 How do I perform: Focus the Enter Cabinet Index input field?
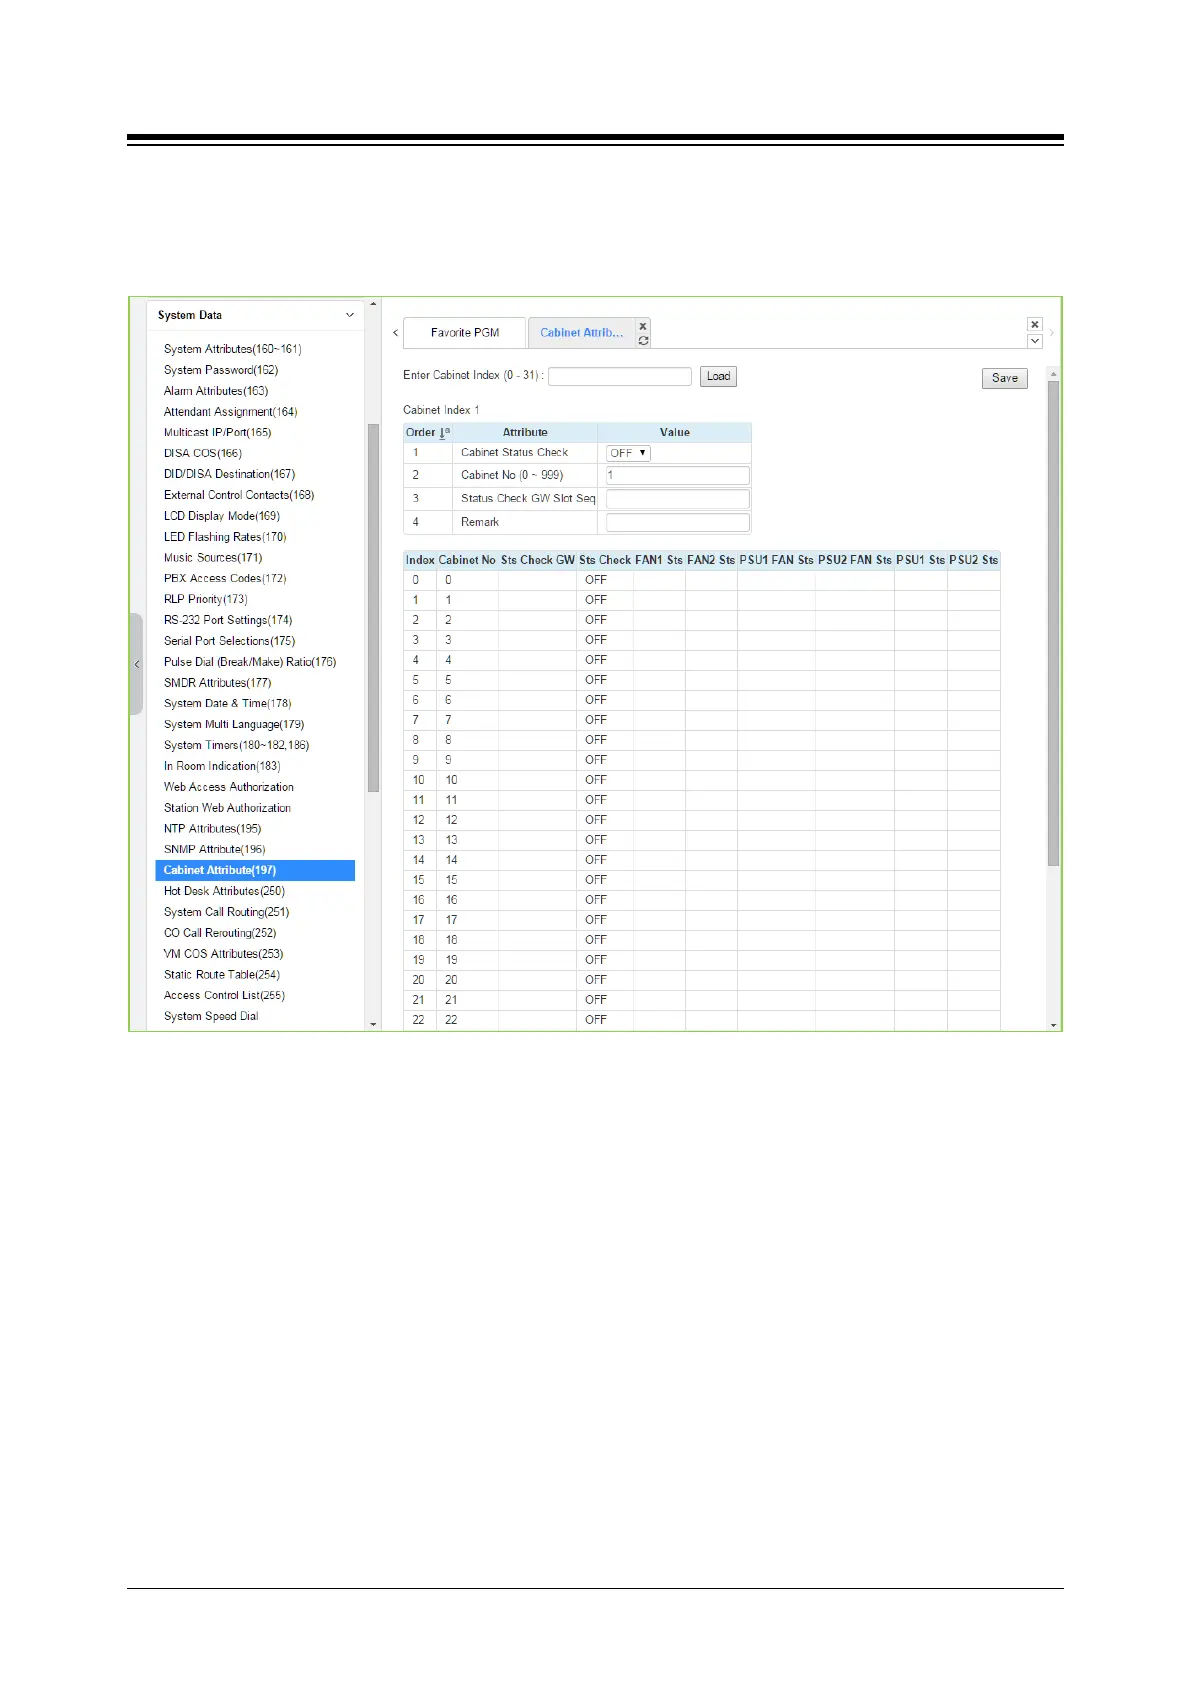(x=620, y=377)
